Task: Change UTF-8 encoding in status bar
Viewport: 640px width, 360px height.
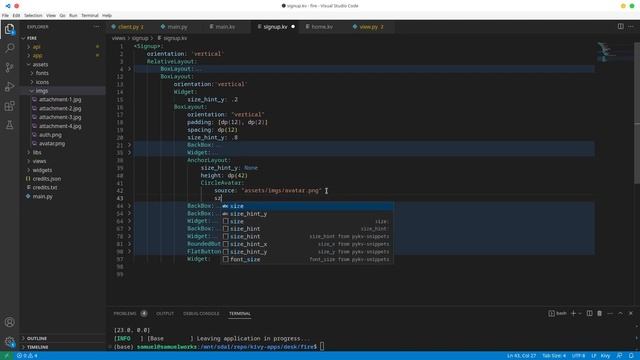Action: point(578,356)
